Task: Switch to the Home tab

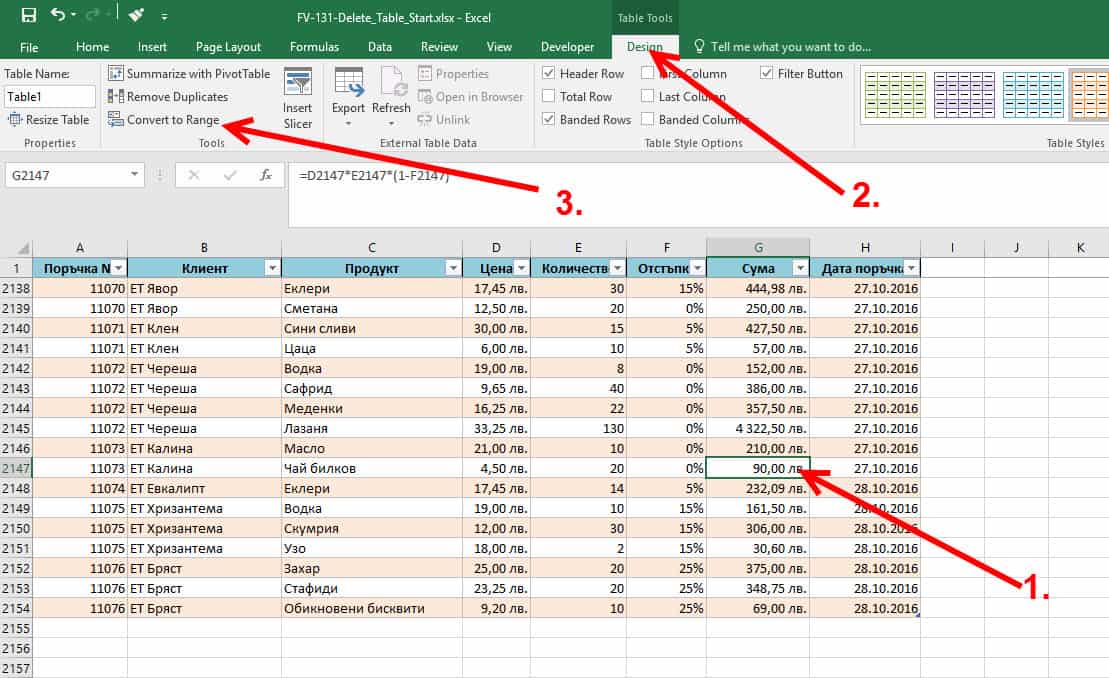Action: (x=93, y=47)
